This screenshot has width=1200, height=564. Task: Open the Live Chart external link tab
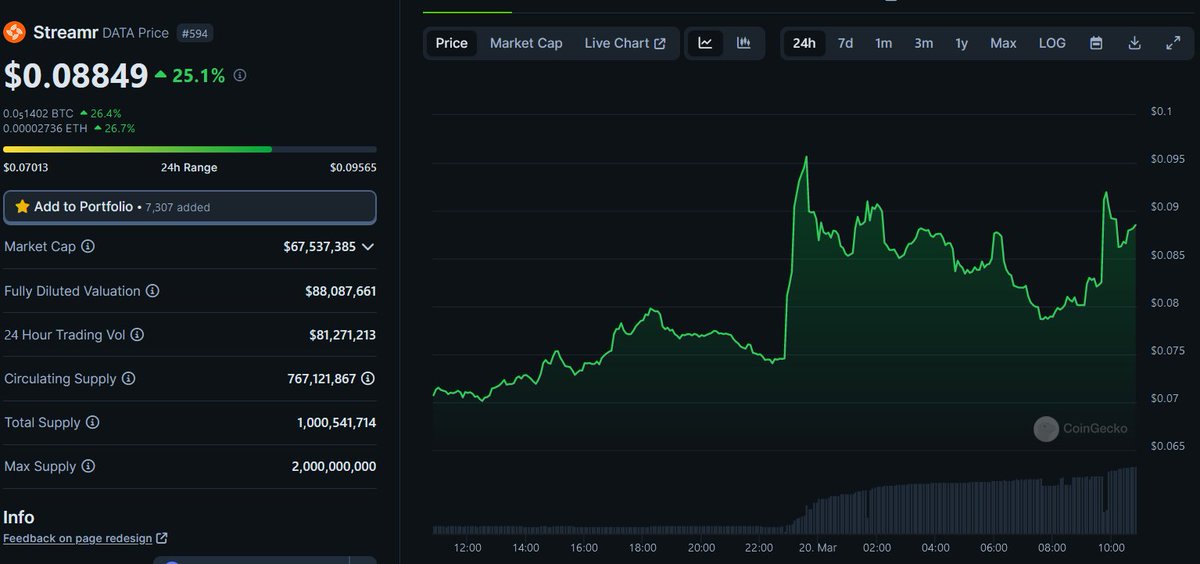[625, 43]
